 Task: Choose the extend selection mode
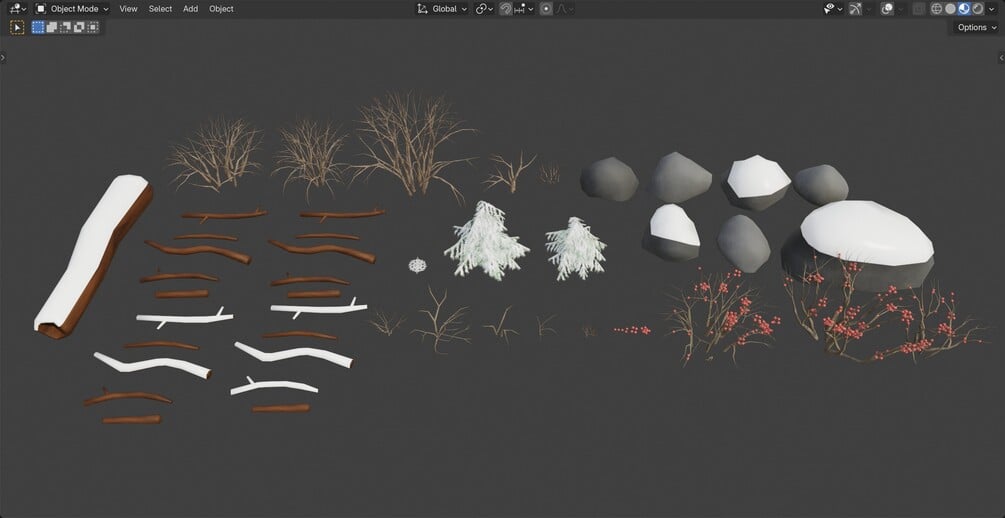pos(52,28)
